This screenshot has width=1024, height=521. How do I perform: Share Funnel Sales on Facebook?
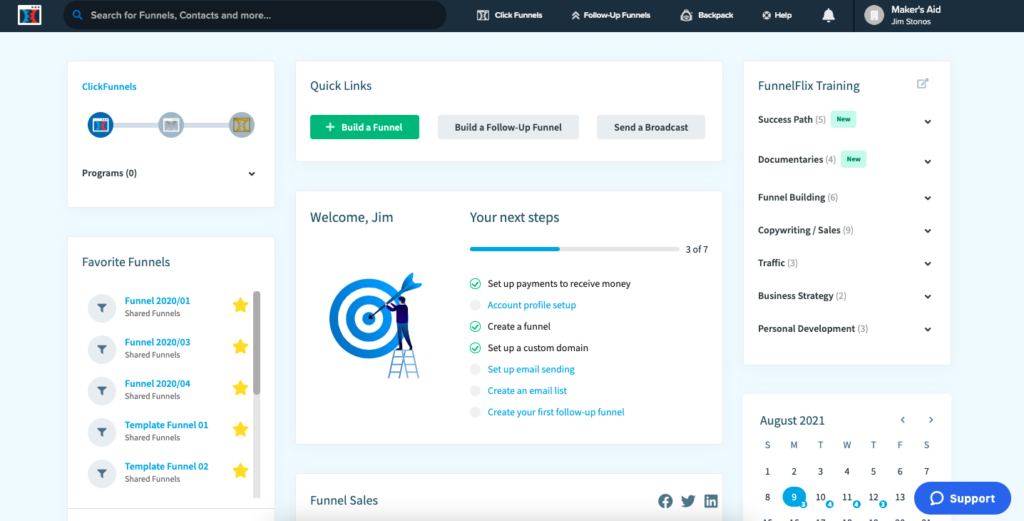click(665, 501)
